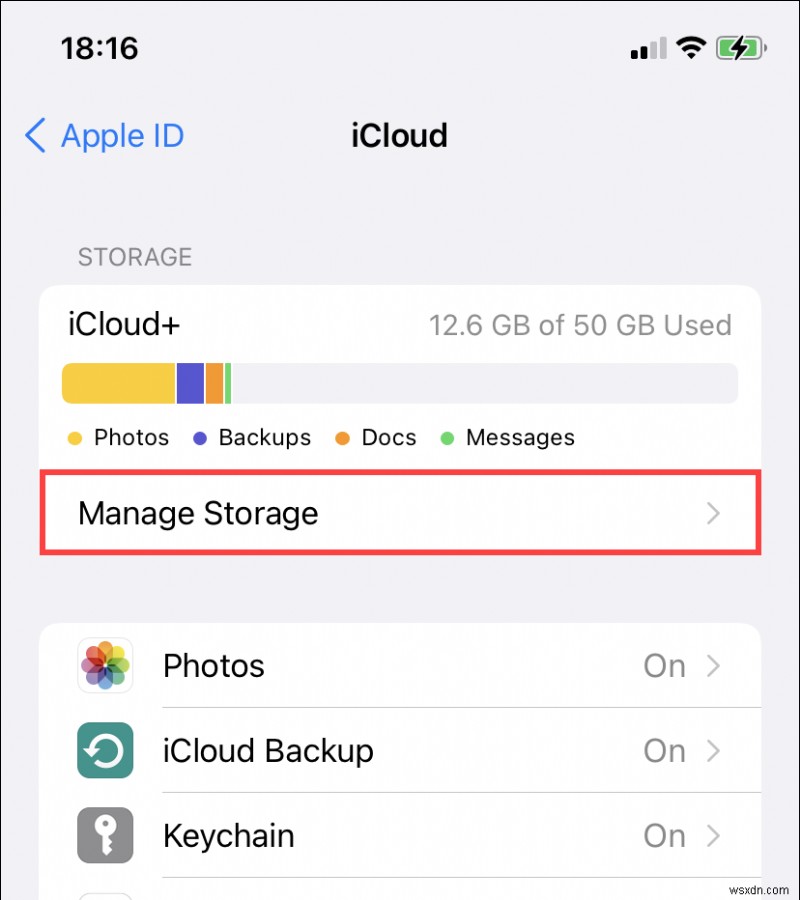The image size is (800, 900).
Task: Tap the back arrow chevron icon
Action: [x=36, y=136]
